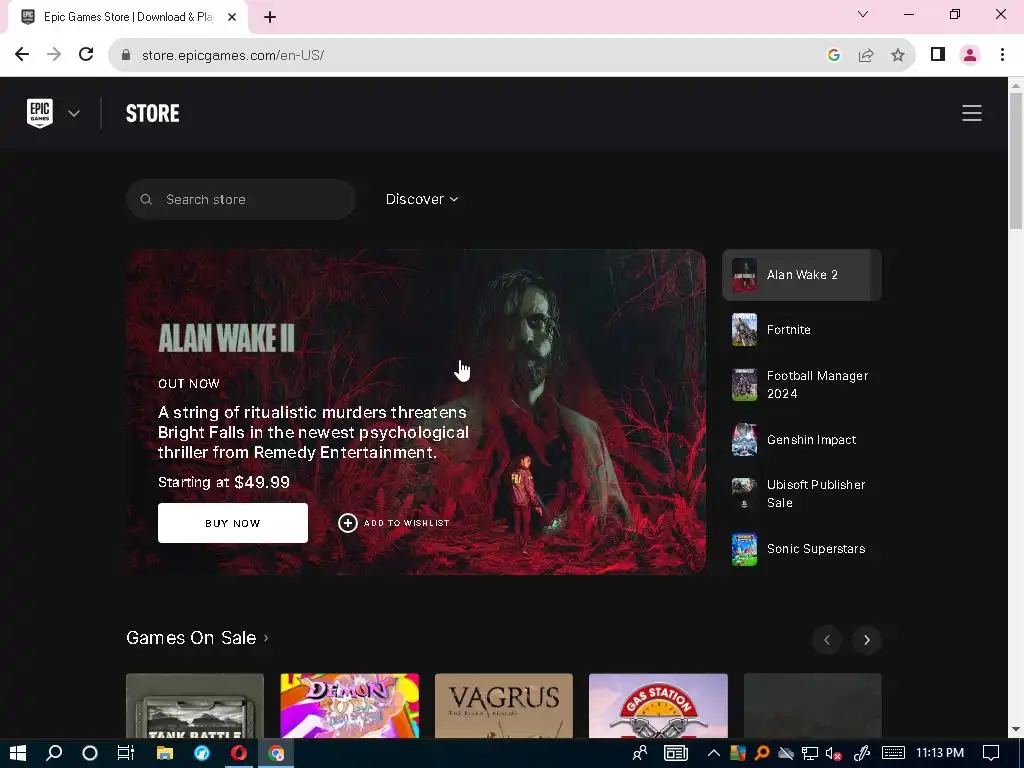Open the Gas Station game card
Screen dimensions: 1024x768
click(x=658, y=706)
